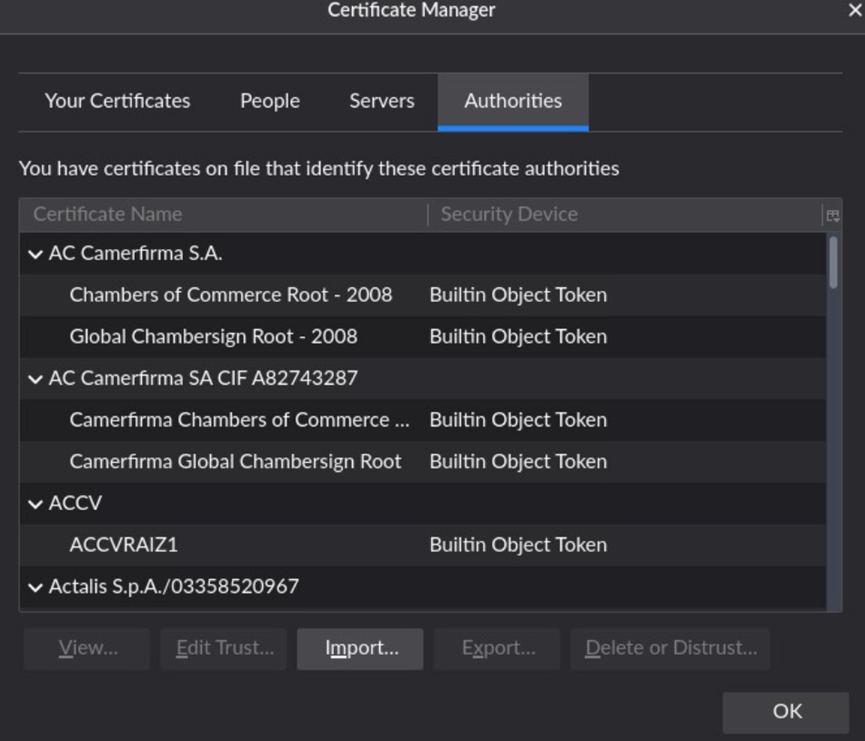Sort by the Security Device column header
The height and width of the screenshot is (741, 865).
[x=624, y=215]
